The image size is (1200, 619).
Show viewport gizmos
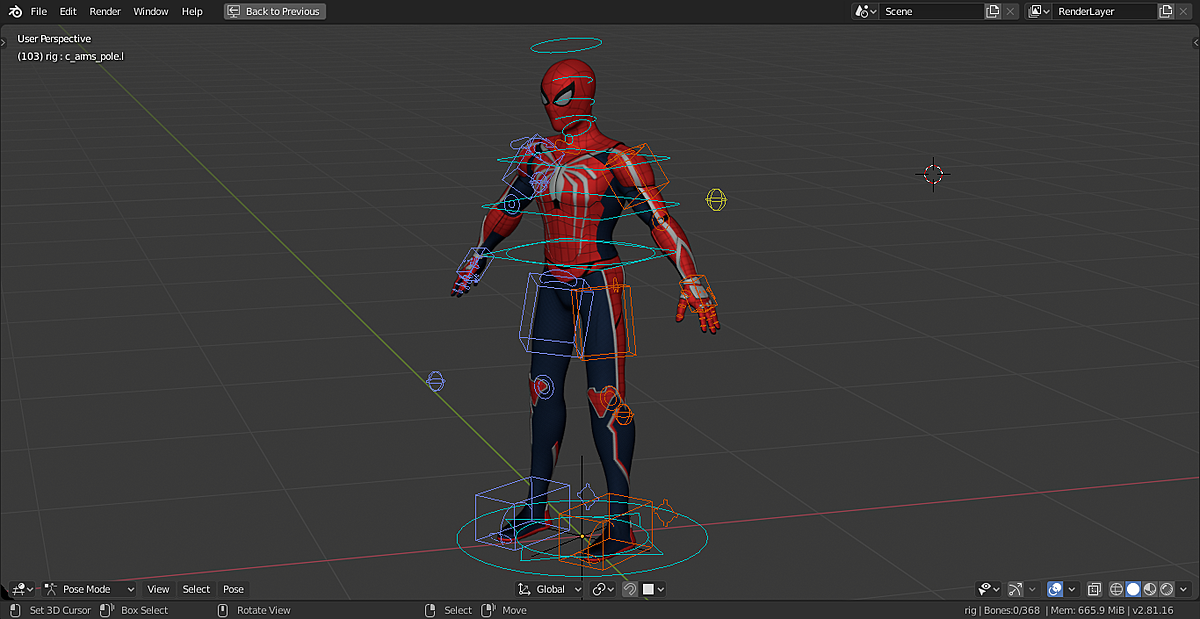(1014, 589)
